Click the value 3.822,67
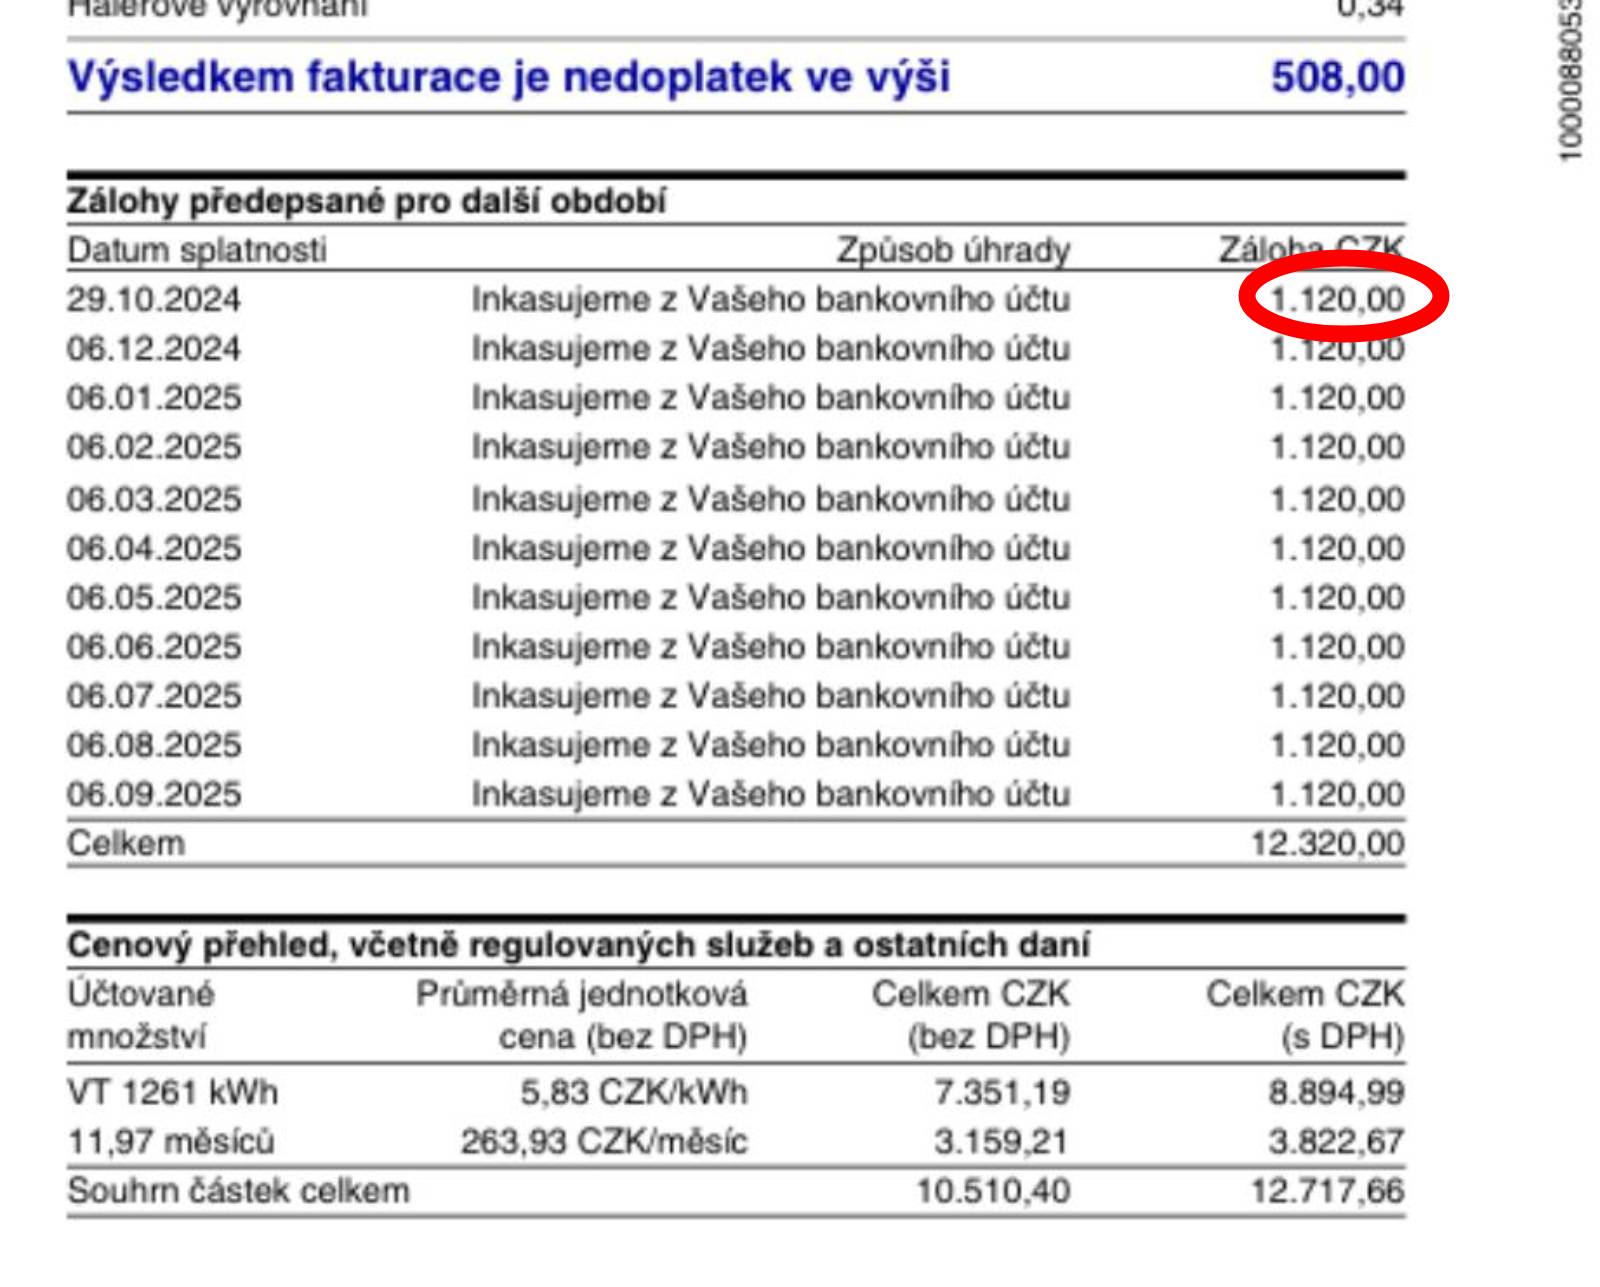 click(x=1337, y=1142)
